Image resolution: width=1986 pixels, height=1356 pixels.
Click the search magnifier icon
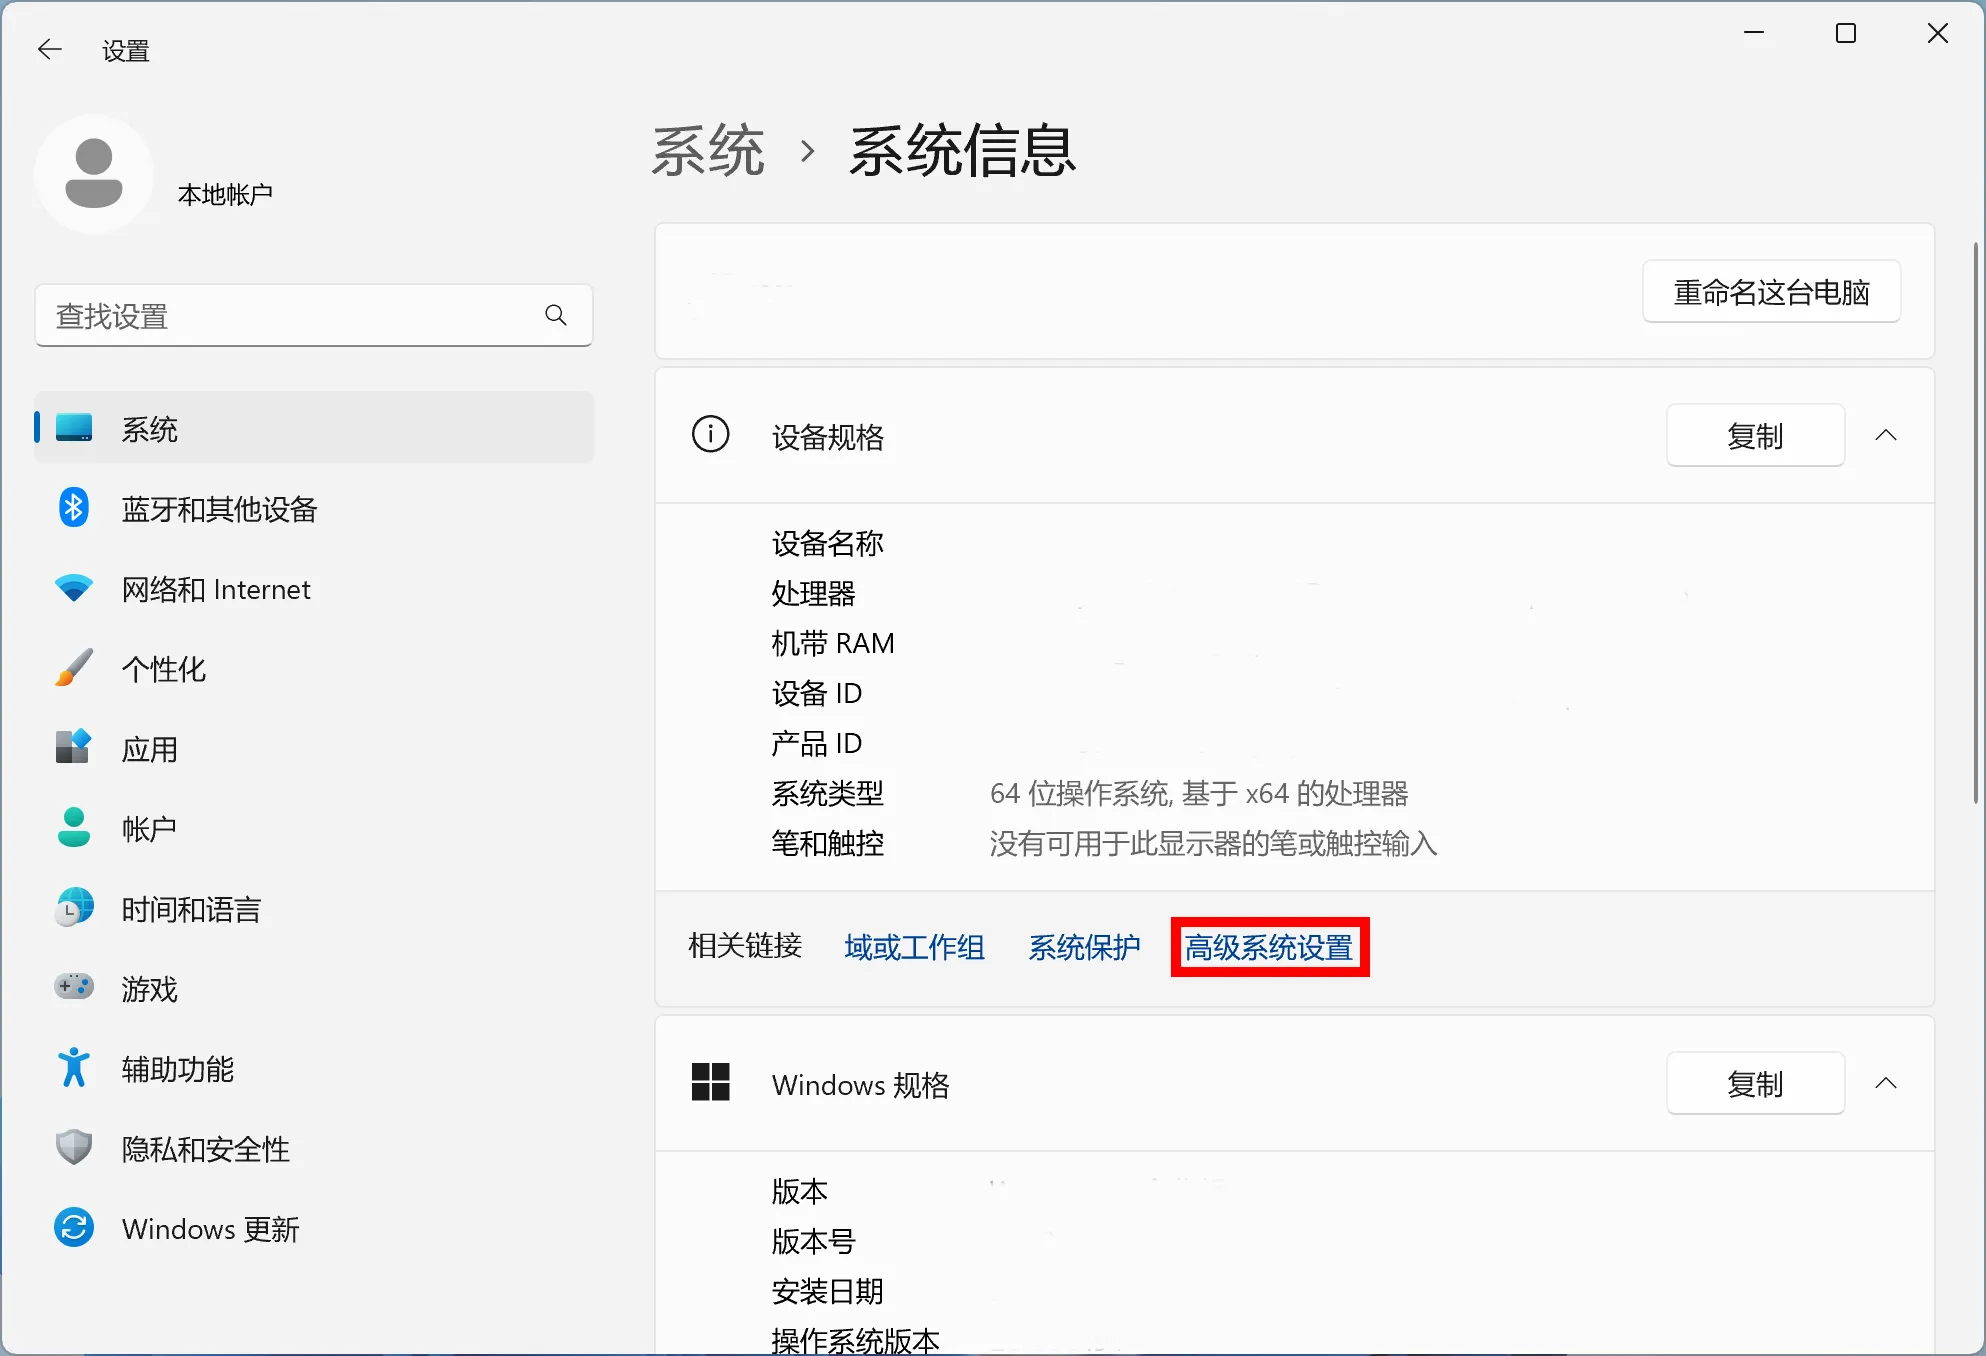(556, 316)
